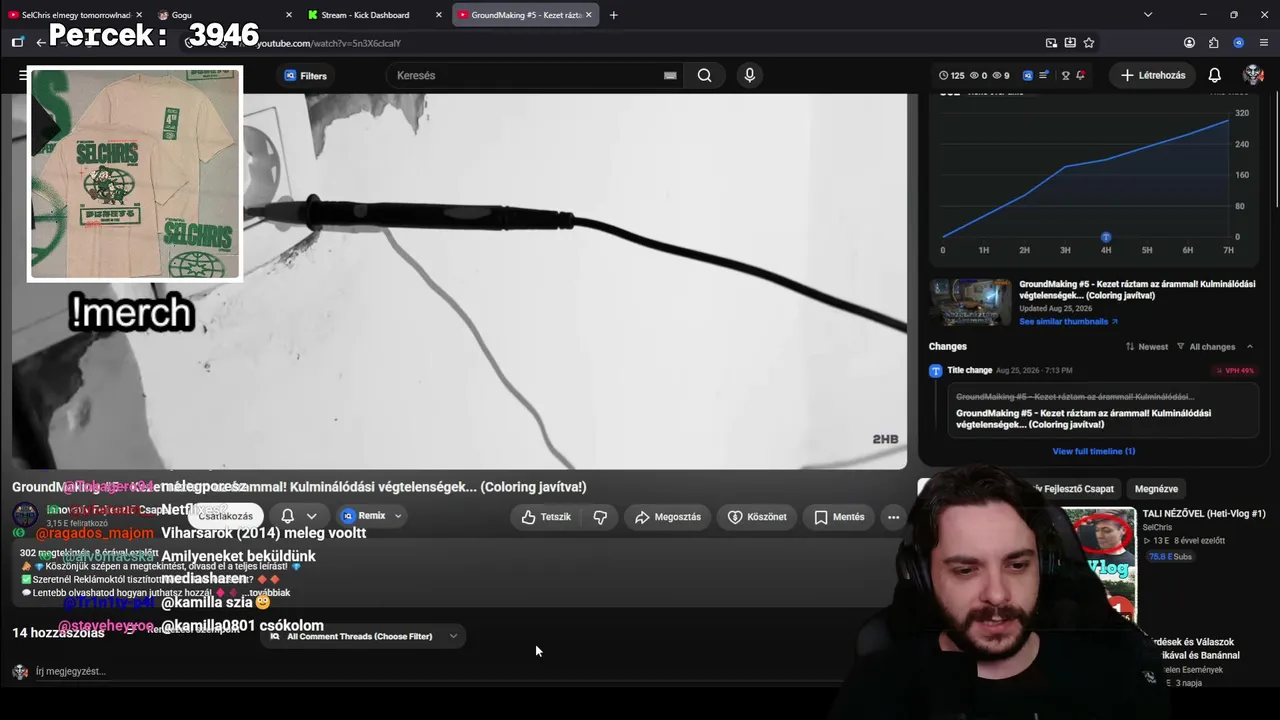This screenshot has height=720, width=1280.
Task: Open TALI NÉZŐVEL (Heti-Vlog #1) recommended video
Action: (1204, 514)
